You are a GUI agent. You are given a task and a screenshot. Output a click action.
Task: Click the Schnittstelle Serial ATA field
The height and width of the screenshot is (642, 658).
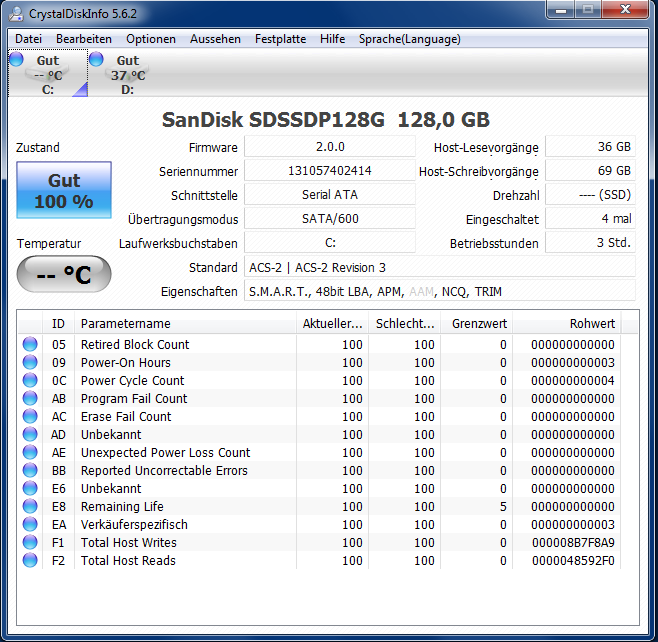330,195
